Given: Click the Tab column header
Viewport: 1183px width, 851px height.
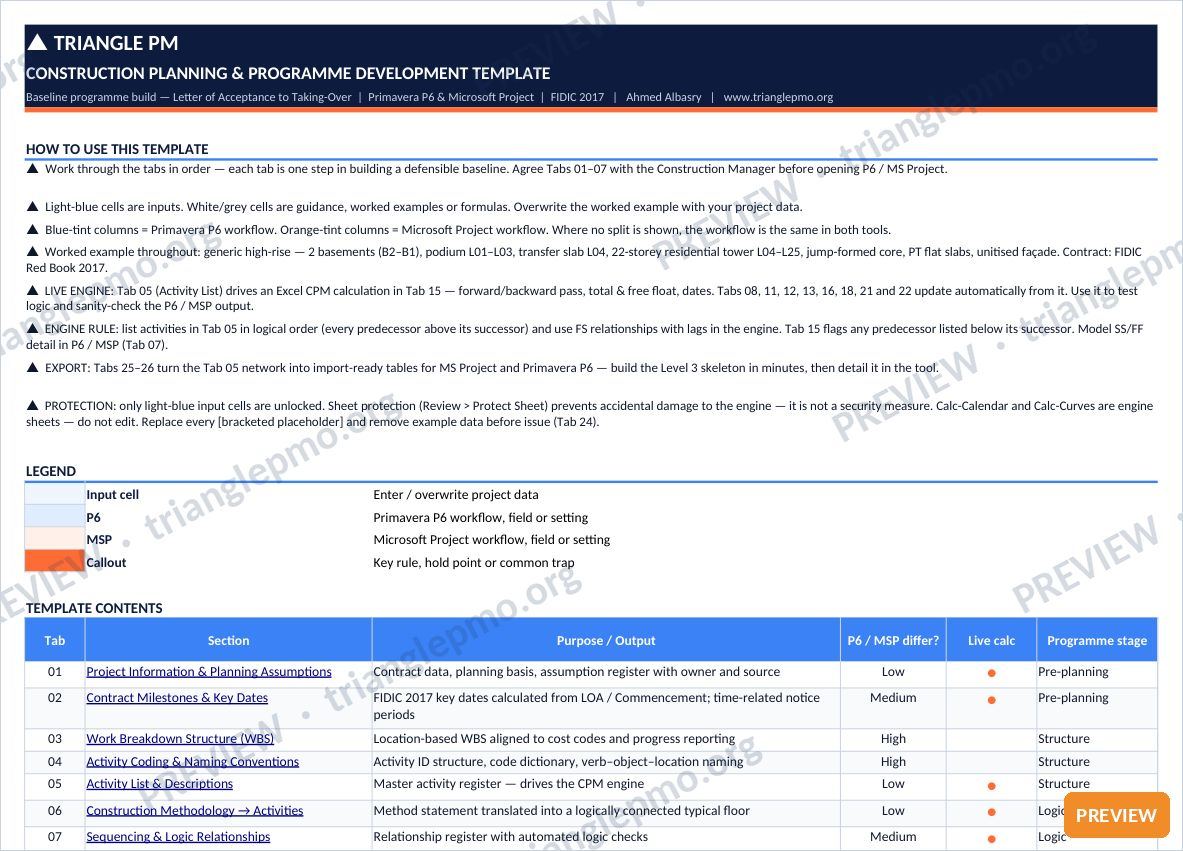Looking at the screenshot, I should (54, 641).
